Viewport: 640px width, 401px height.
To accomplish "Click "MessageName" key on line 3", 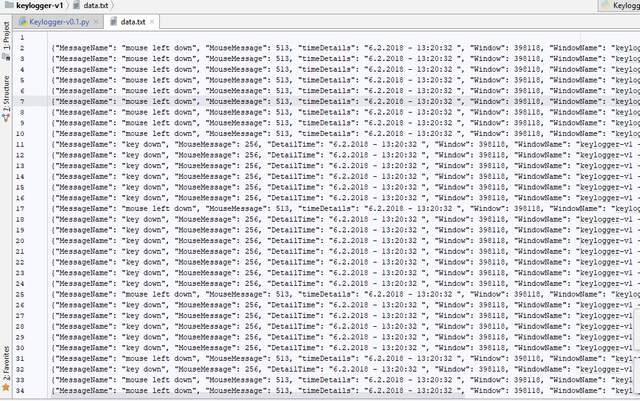I will pos(86,58).
